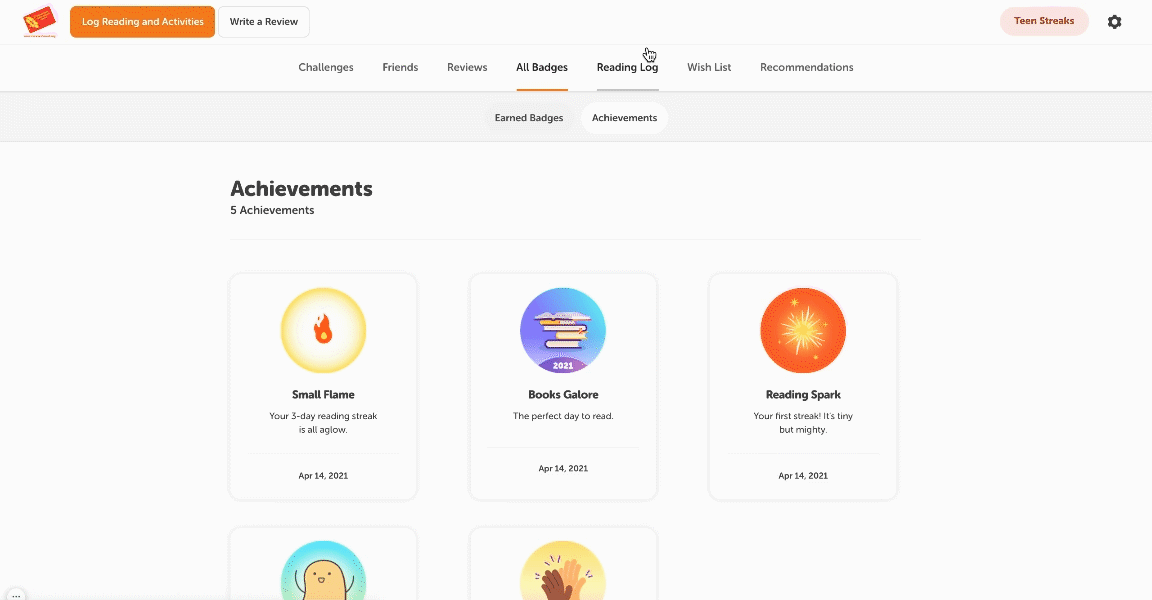
Task: Click the Reading Spark title text
Action: 803,394
